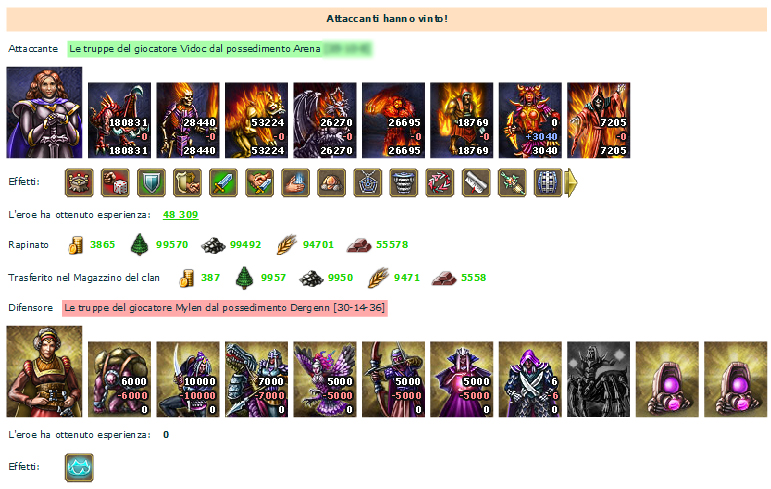Screen dimensions: 771x489
Task: Click the defender's cyan crown effect icon
Action: click(79, 467)
